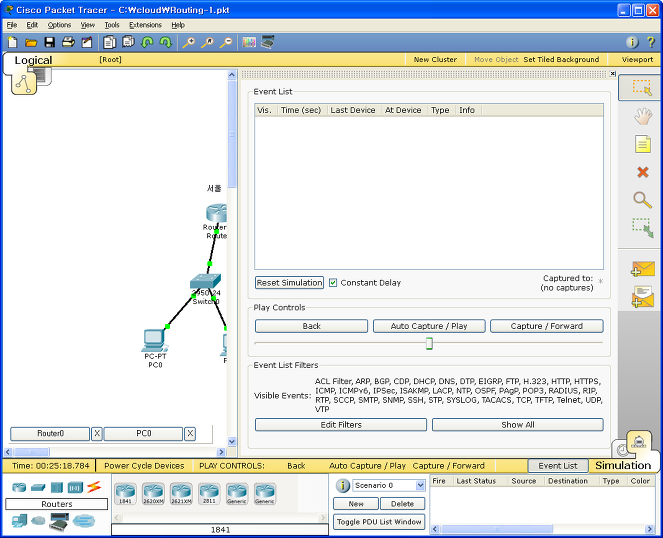Switch to the Logical workspace tab

point(33,60)
